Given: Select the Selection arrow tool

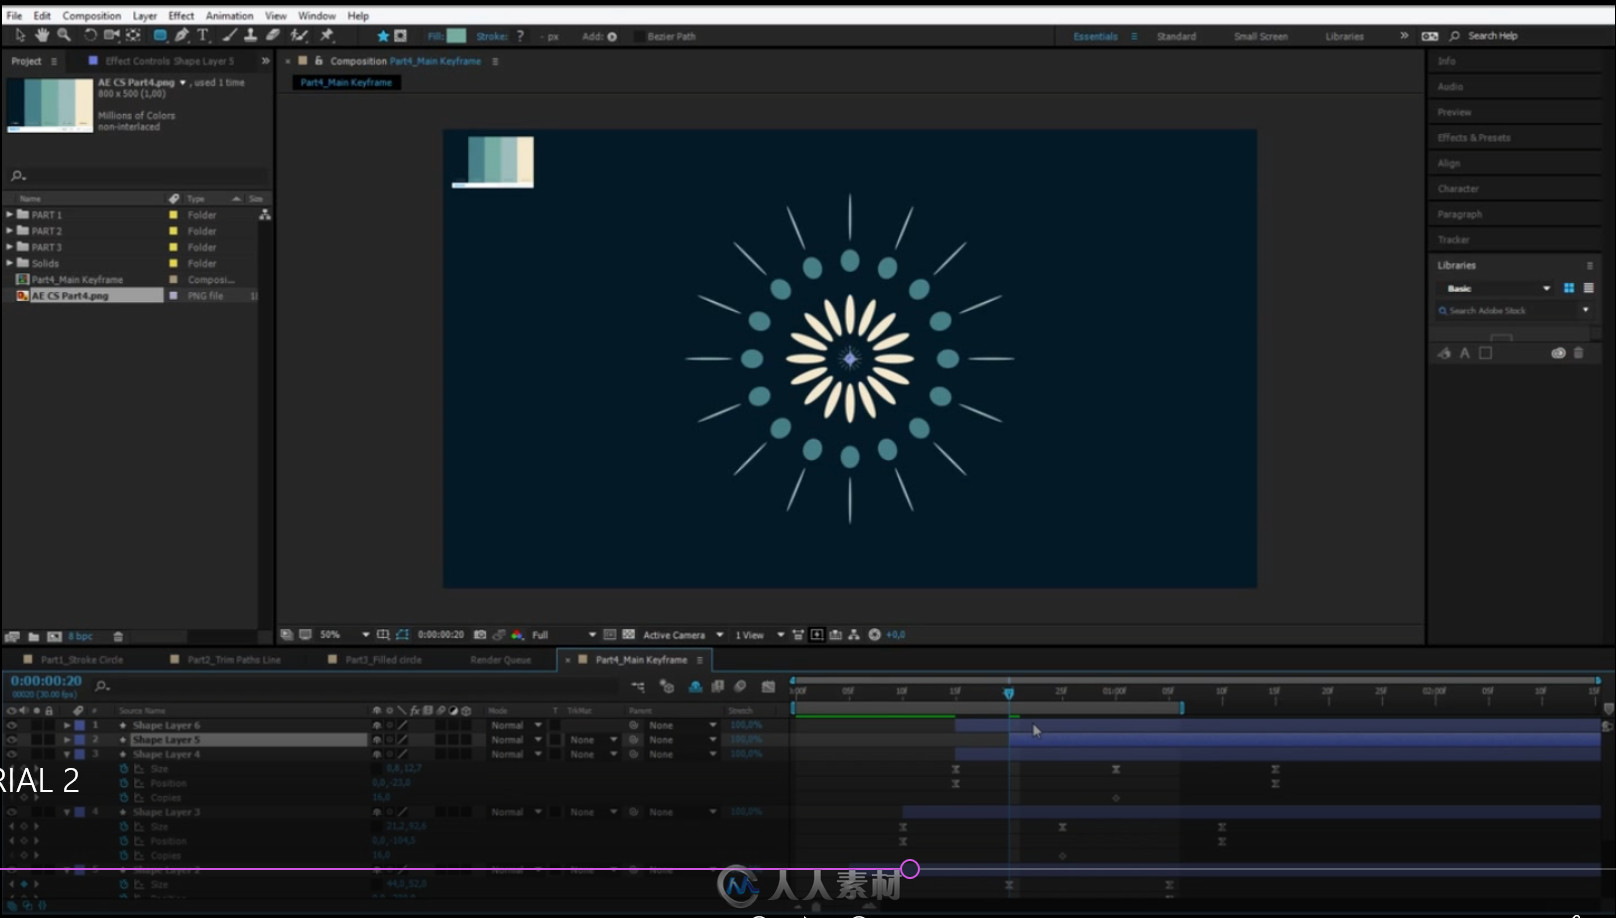Looking at the screenshot, I should tap(19, 35).
